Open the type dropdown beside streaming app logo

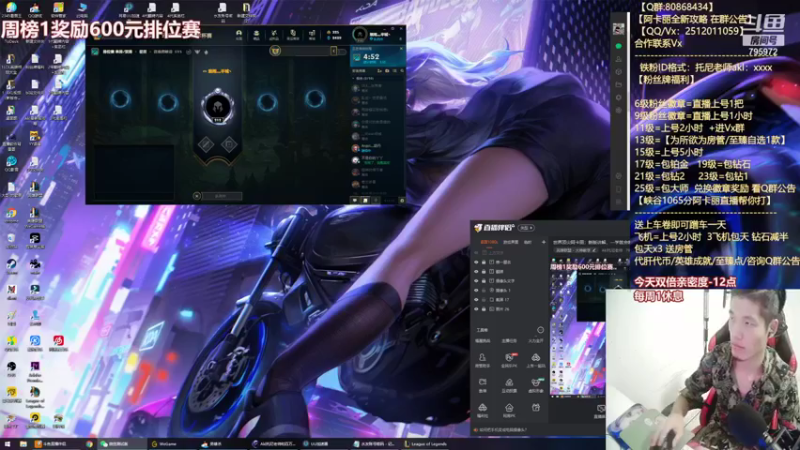[x=526, y=228]
